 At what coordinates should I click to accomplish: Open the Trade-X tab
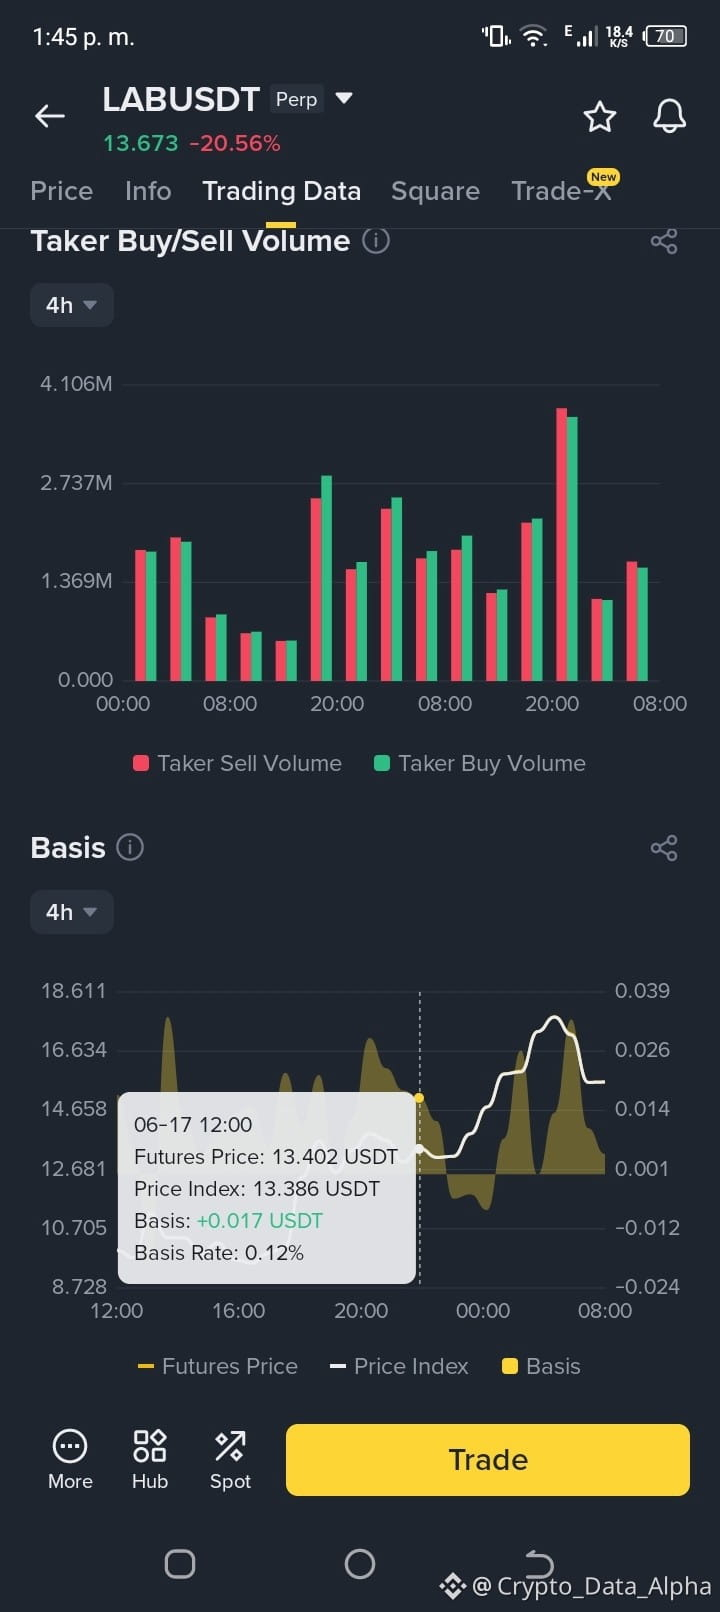point(561,191)
